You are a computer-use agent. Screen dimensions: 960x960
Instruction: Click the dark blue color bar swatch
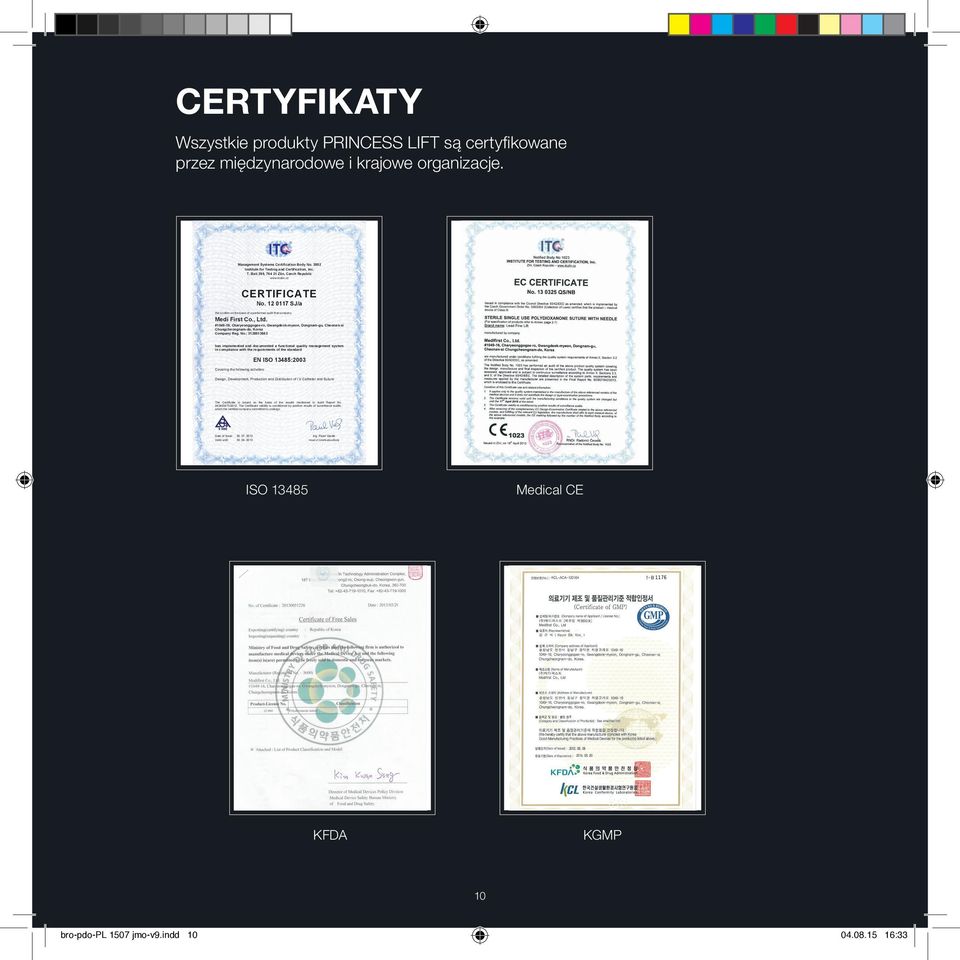click(x=743, y=24)
